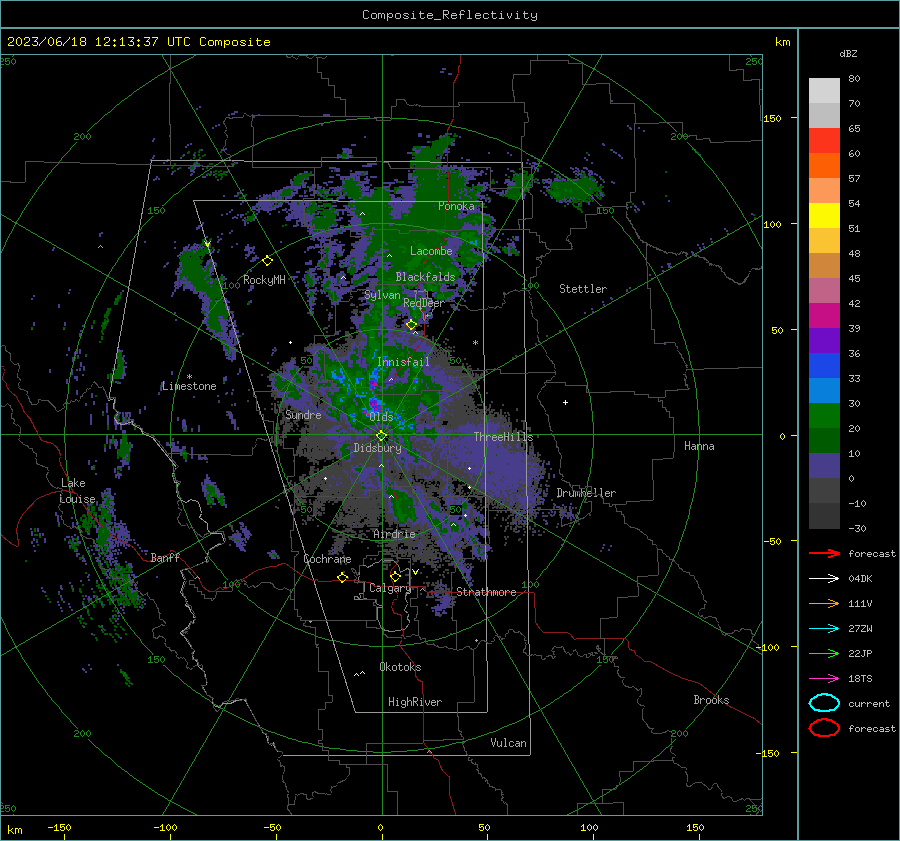The height and width of the screenshot is (841, 900).
Task: Click the yellow diamond marker near RedDeer
Action: pyautogui.click(x=412, y=325)
